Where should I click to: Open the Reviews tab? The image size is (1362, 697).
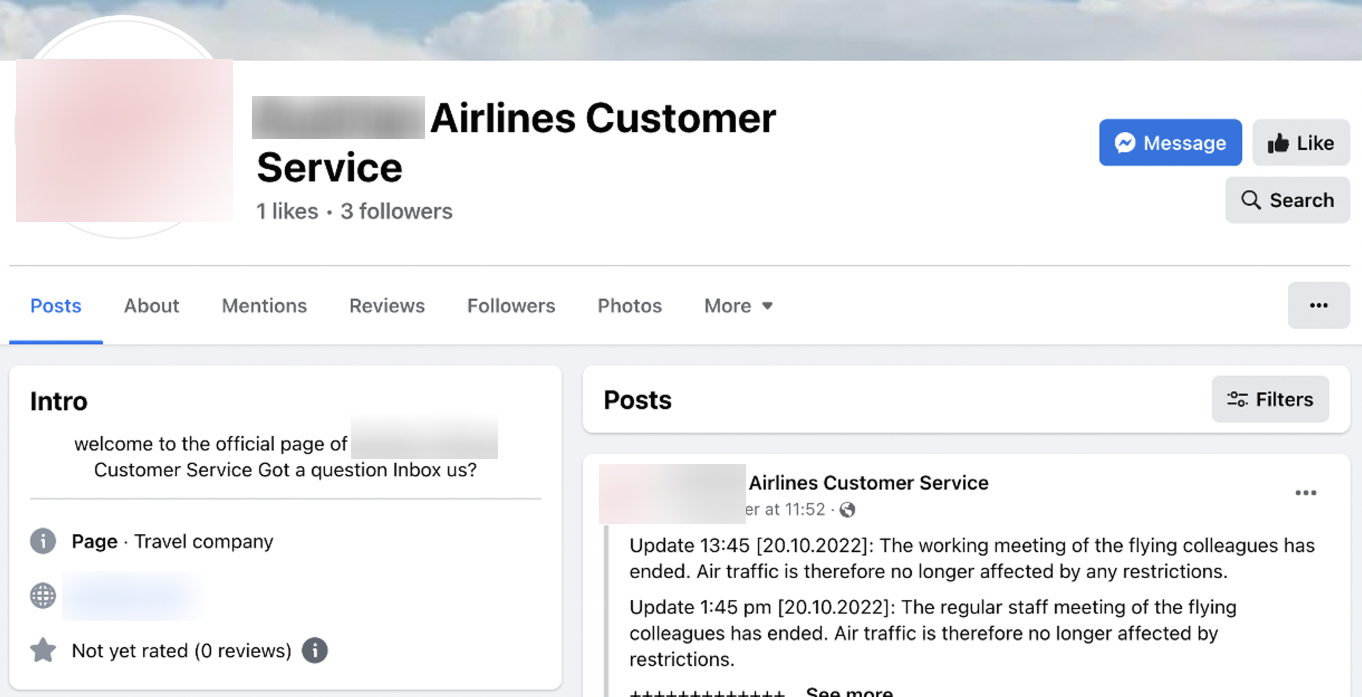(x=387, y=306)
